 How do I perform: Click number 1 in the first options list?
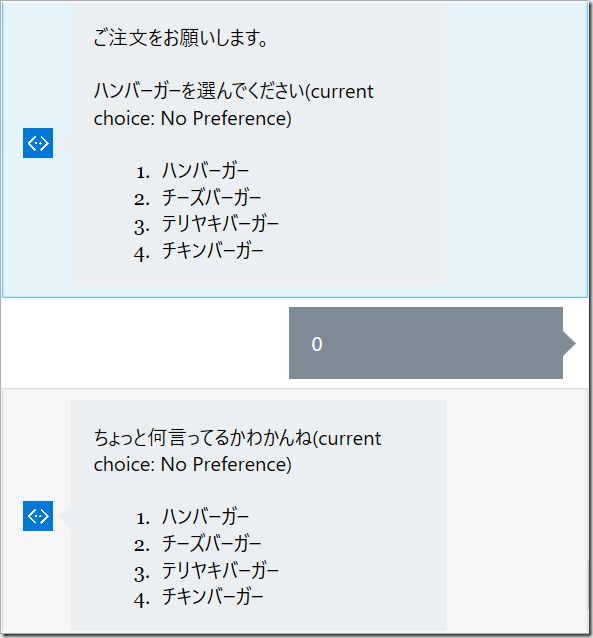pyautogui.click(x=143, y=173)
